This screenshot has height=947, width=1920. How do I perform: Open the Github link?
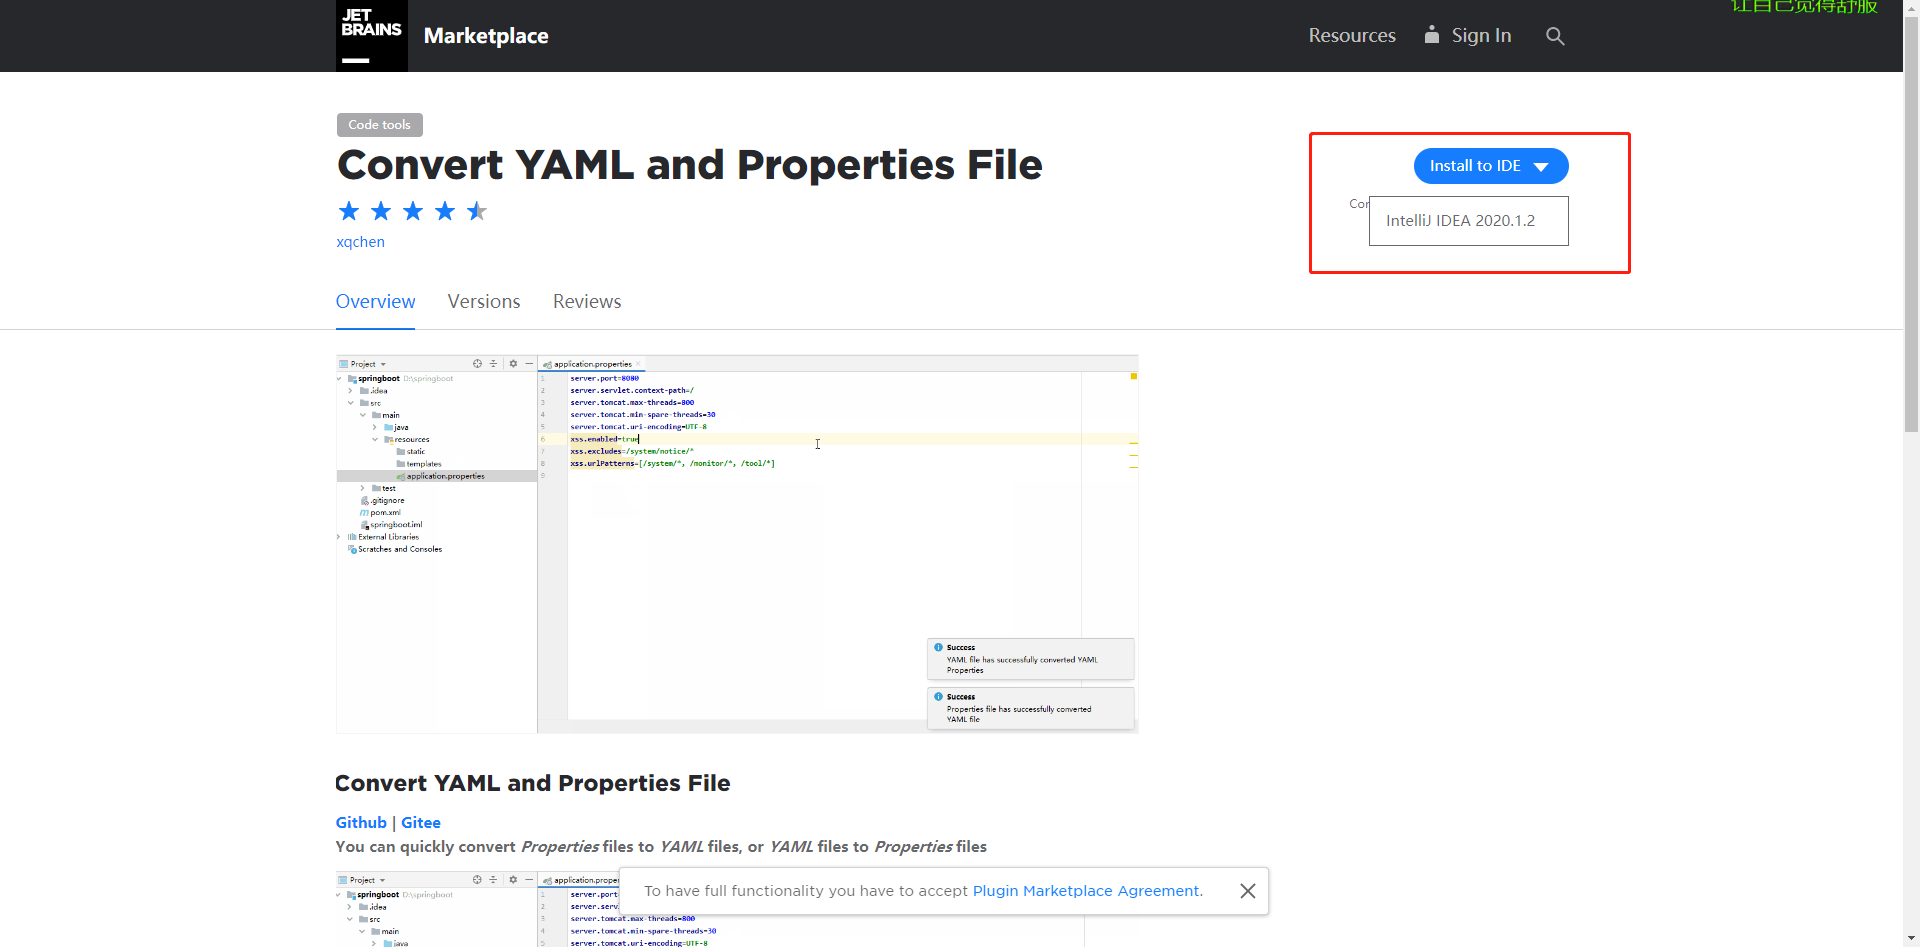[x=361, y=822]
